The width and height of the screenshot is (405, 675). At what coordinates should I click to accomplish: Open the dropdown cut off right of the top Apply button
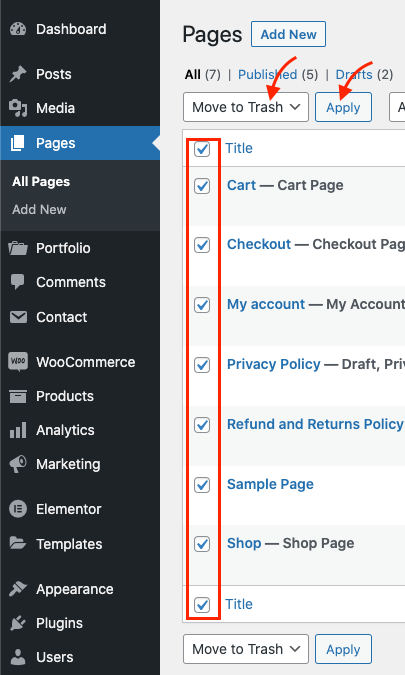click(397, 107)
